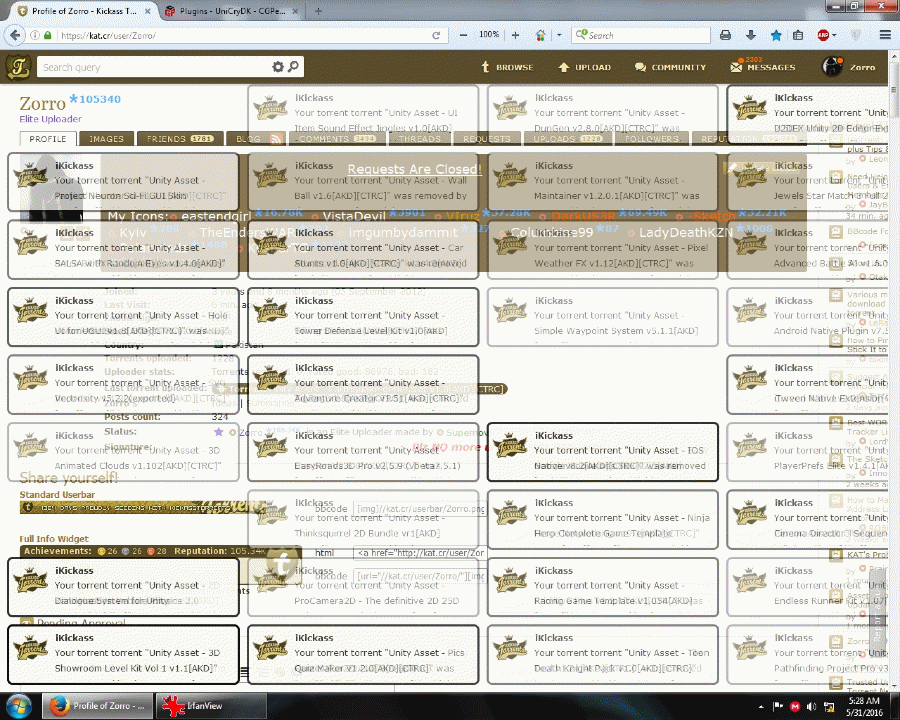Image resolution: width=900 pixels, height=720 pixels.
Task: Show hidden system tray icons arrow
Action: pos(761,707)
